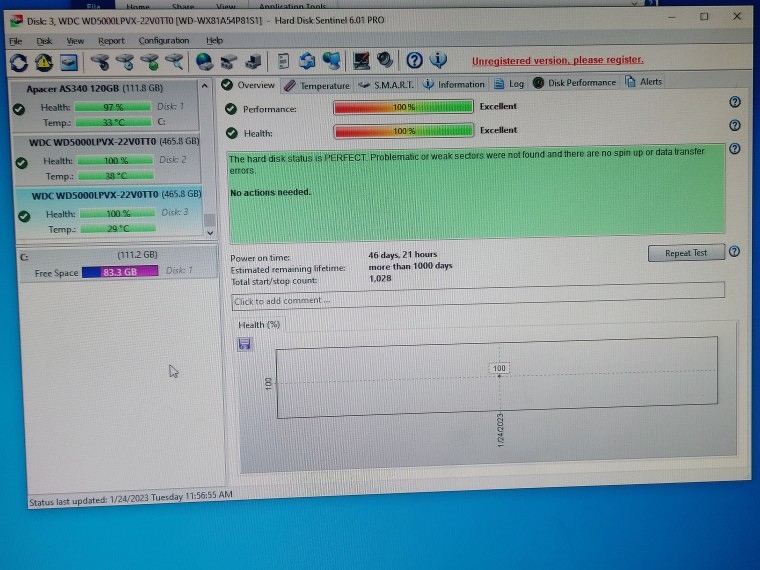Switch to the S.M.A.R.T. tab
The image size is (760, 570).
pyautogui.click(x=386, y=85)
